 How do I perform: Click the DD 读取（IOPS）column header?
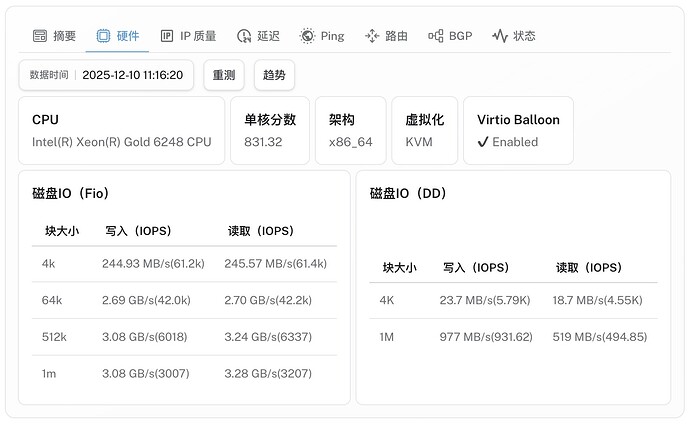pyautogui.click(x=589, y=267)
